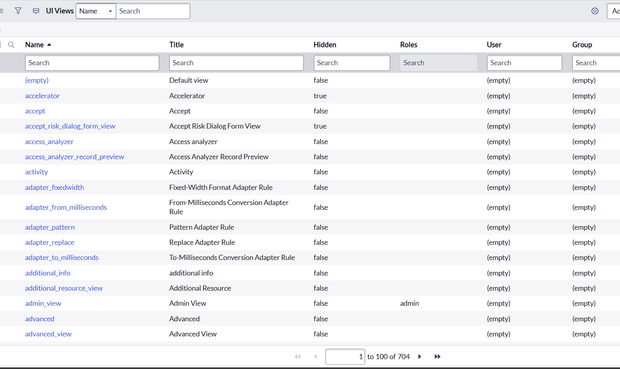Click 'Access Analyzer Record Preview' title cell

[x=219, y=157]
